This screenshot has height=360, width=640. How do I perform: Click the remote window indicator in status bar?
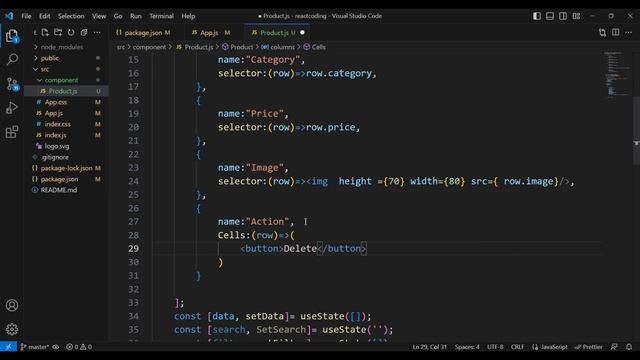pos(9,347)
